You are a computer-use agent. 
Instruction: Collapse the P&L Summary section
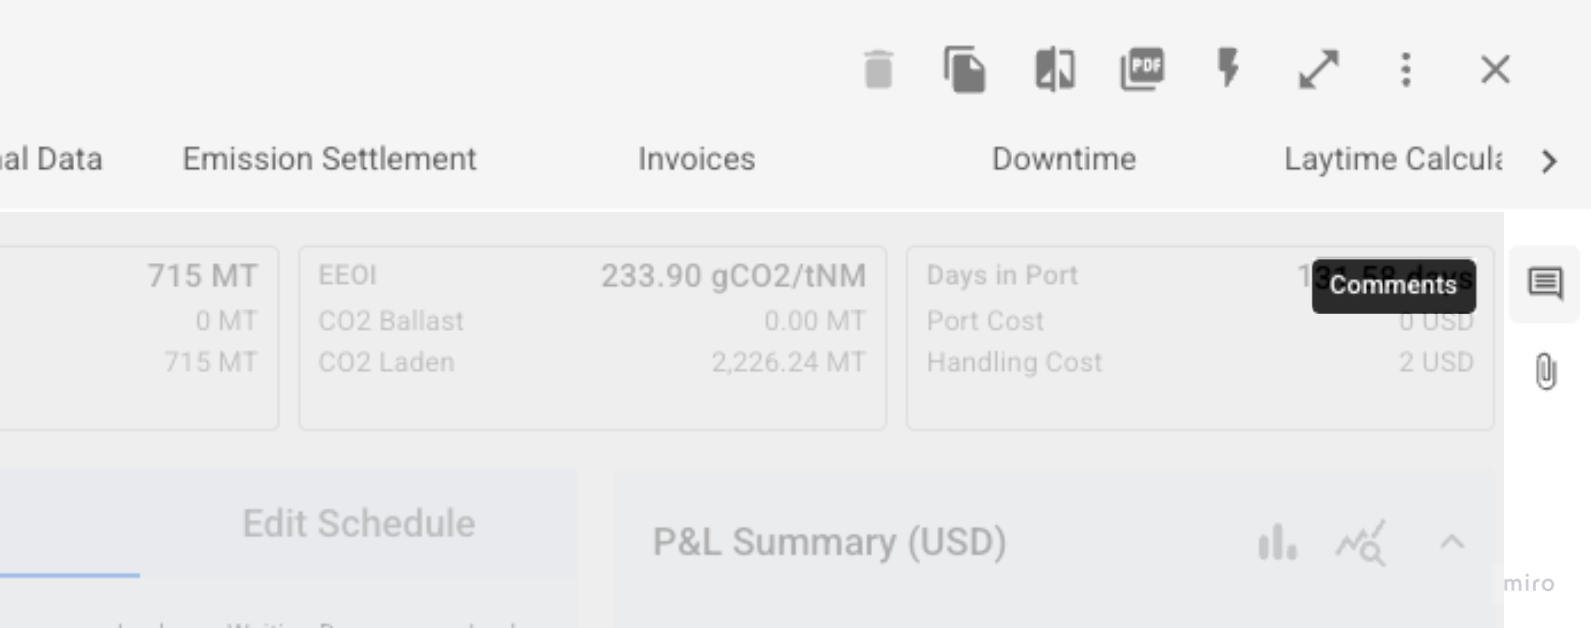click(1452, 542)
